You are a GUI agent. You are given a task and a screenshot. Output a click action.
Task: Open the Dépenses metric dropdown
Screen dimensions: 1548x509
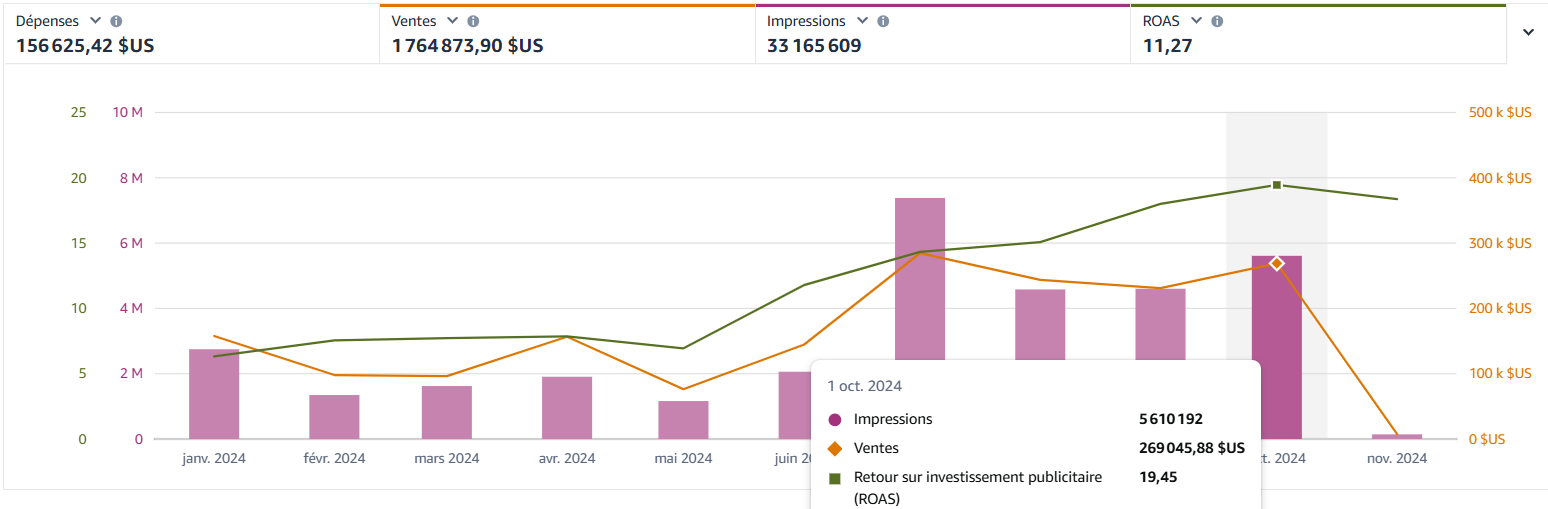pos(95,21)
